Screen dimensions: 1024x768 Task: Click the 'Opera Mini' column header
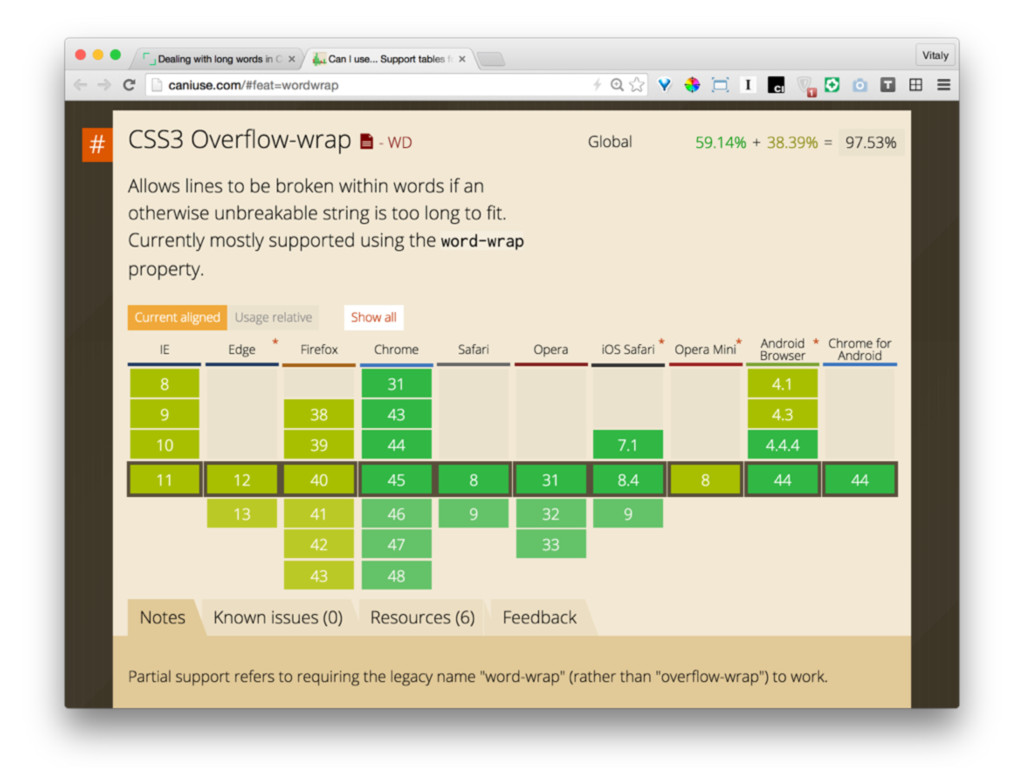pos(705,349)
